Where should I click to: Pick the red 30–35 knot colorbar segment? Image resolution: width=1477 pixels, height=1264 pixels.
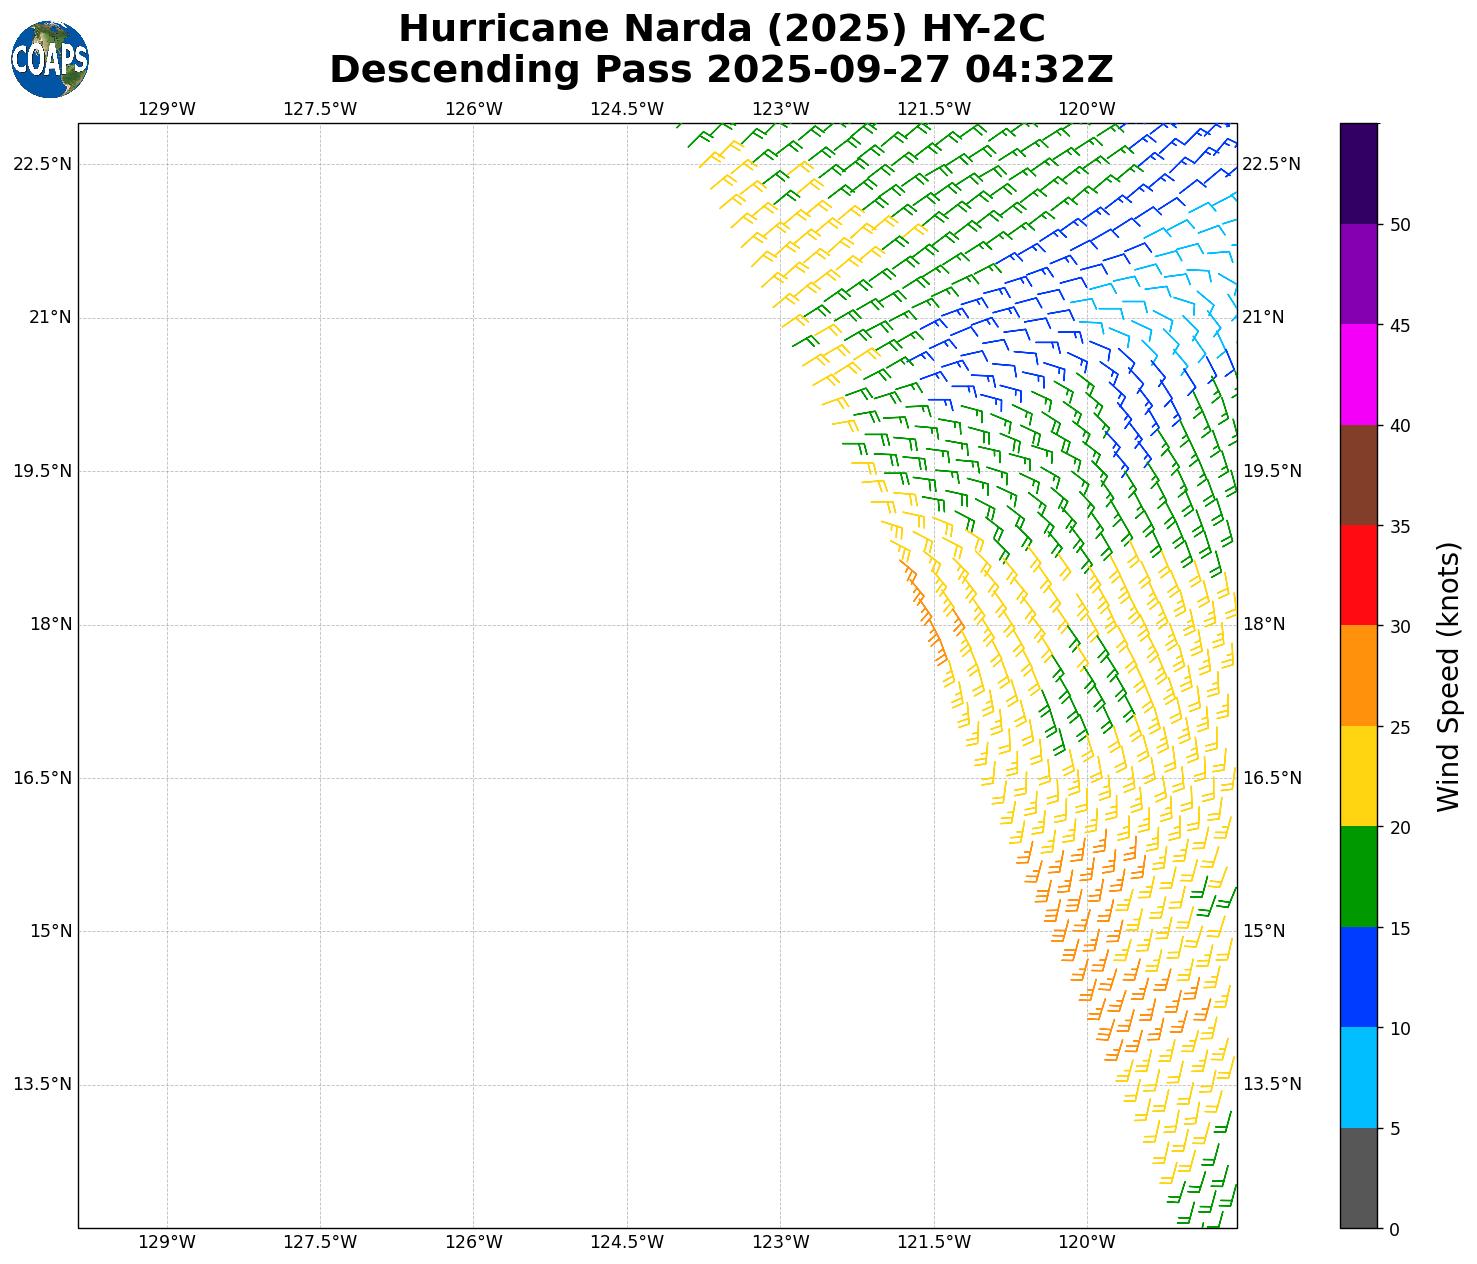1358,575
